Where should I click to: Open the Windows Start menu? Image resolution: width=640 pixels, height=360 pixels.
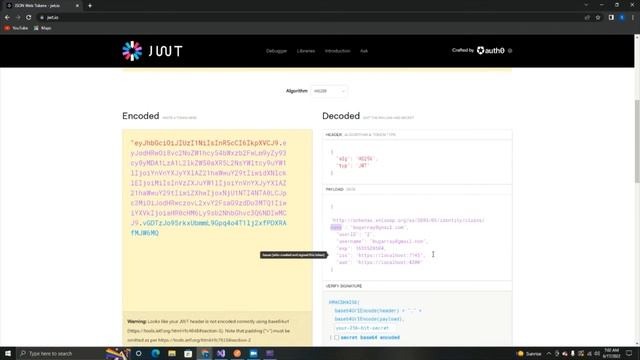pyautogui.click(x=8, y=353)
